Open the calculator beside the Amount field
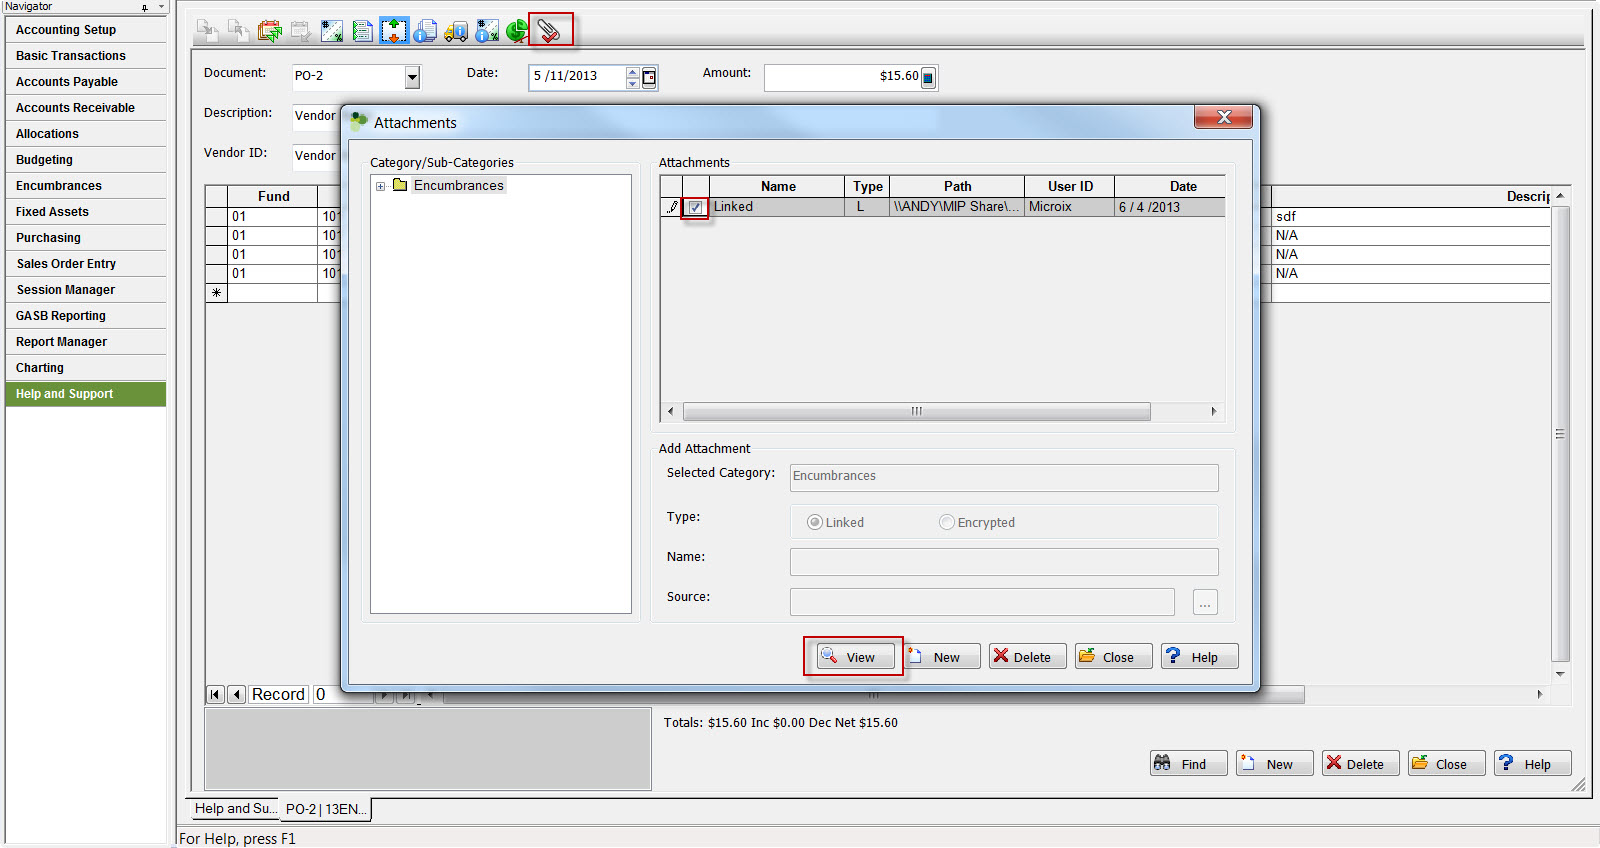This screenshot has width=1600, height=848. click(x=928, y=77)
